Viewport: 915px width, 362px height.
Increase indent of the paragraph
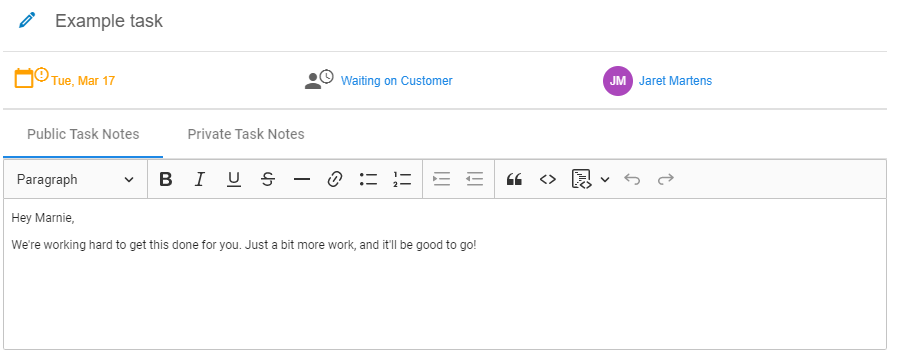tap(441, 179)
